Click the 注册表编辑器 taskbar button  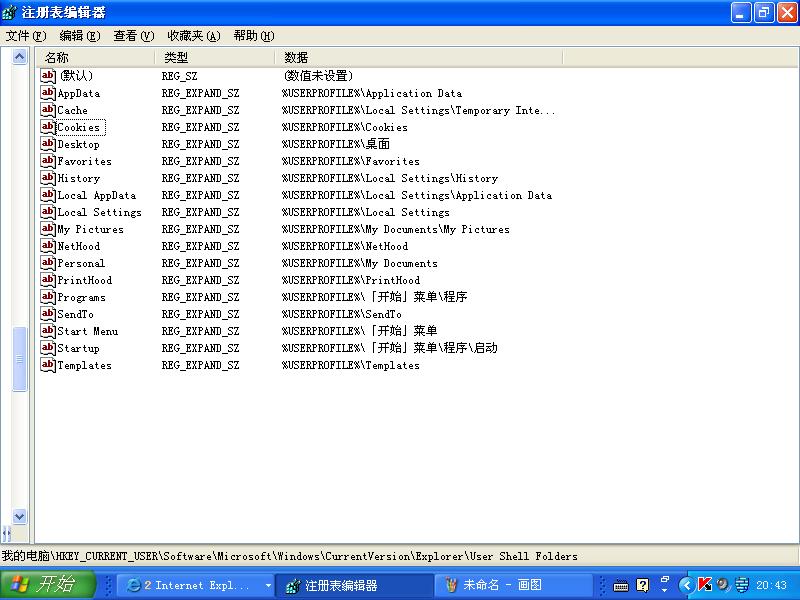(x=355, y=585)
